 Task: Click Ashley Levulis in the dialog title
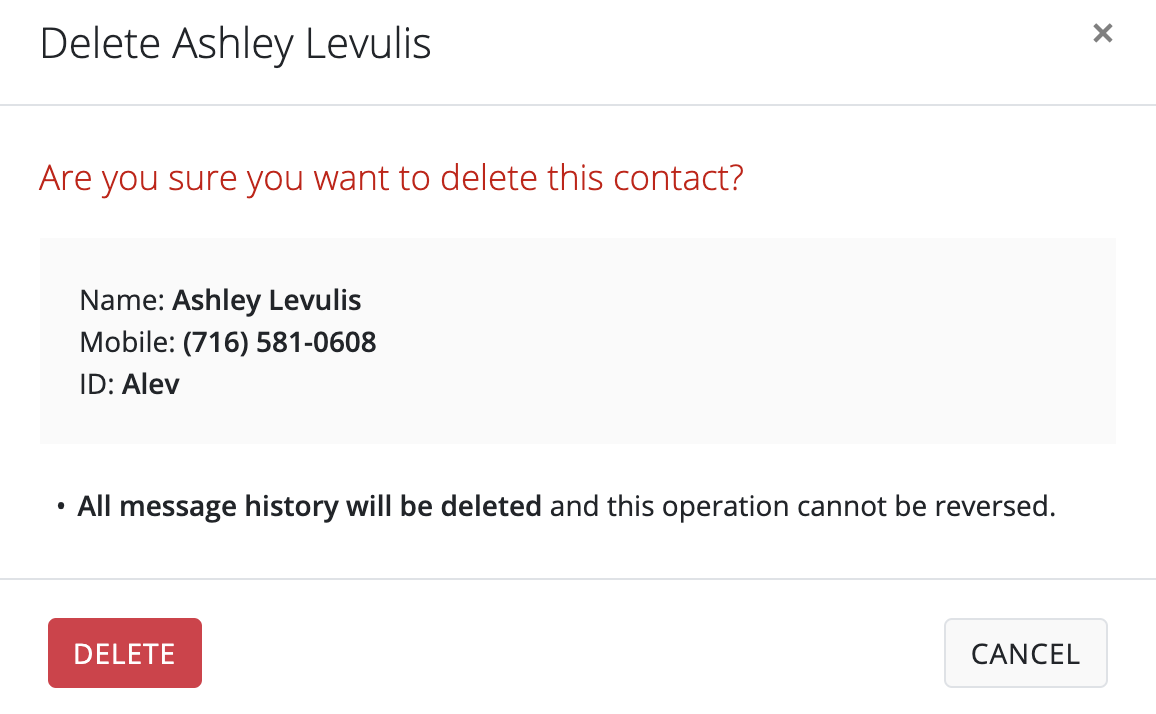point(302,45)
